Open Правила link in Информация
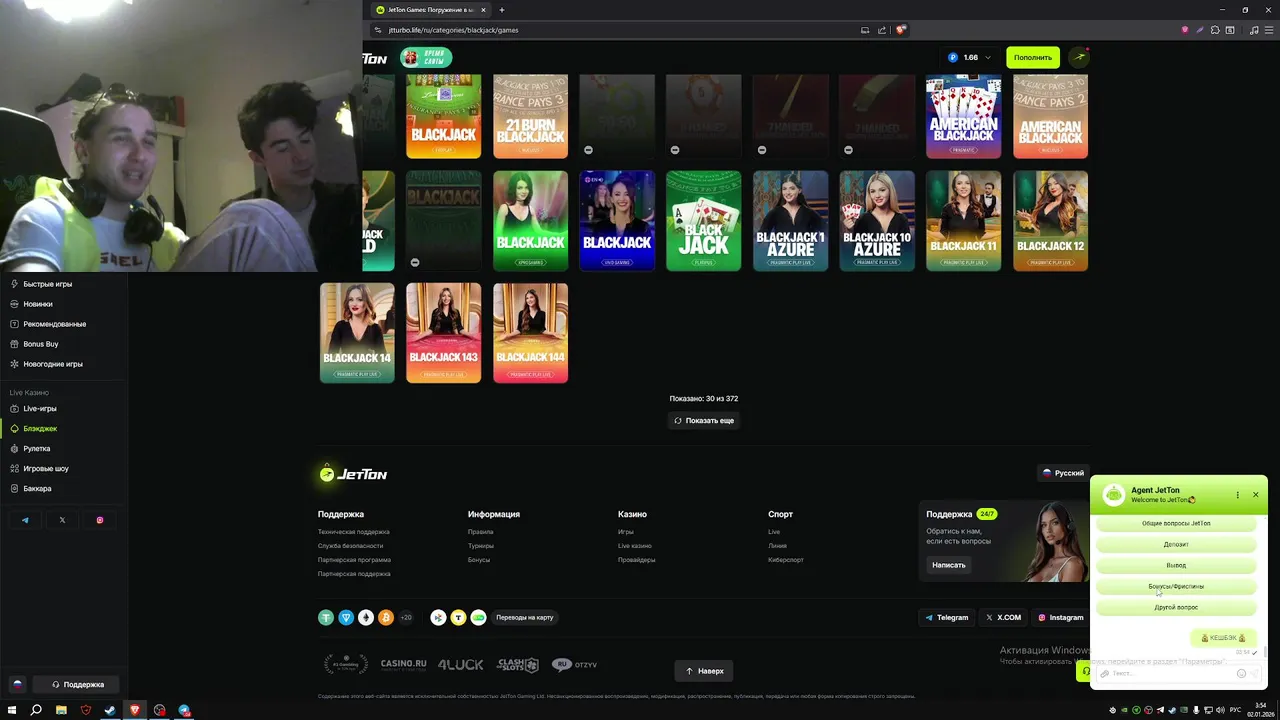 tap(480, 532)
